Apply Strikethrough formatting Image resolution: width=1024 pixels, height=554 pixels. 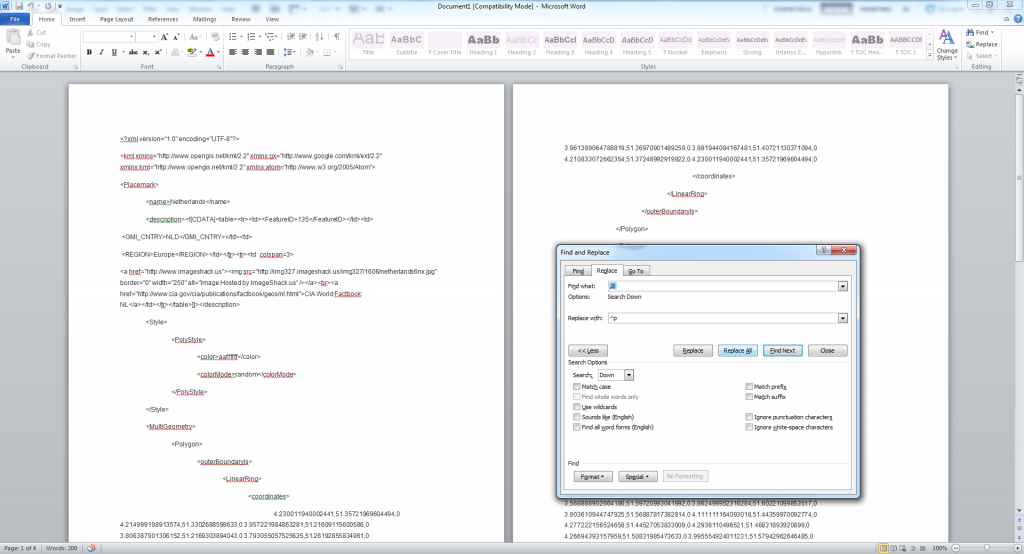(x=133, y=52)
